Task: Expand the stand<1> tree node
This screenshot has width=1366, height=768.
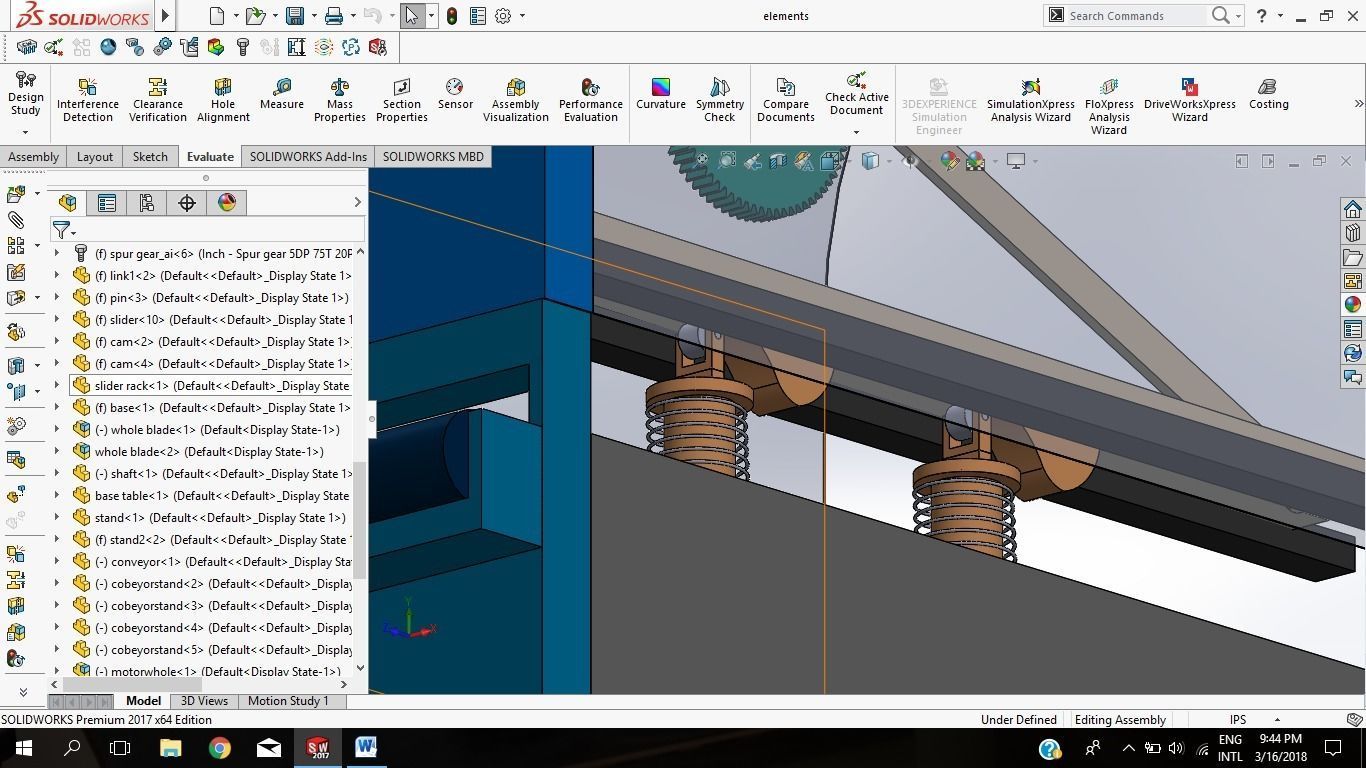Action: (57, 518)
